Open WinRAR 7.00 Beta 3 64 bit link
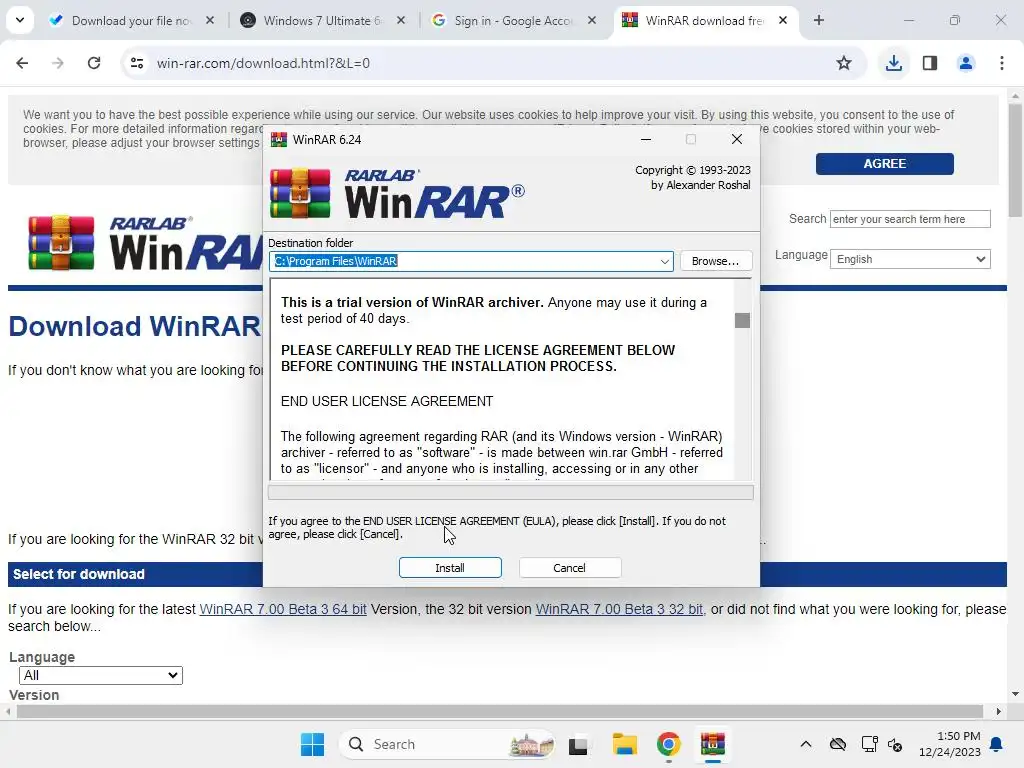This screenshot has height=768, width=1024. pos(283,609)
